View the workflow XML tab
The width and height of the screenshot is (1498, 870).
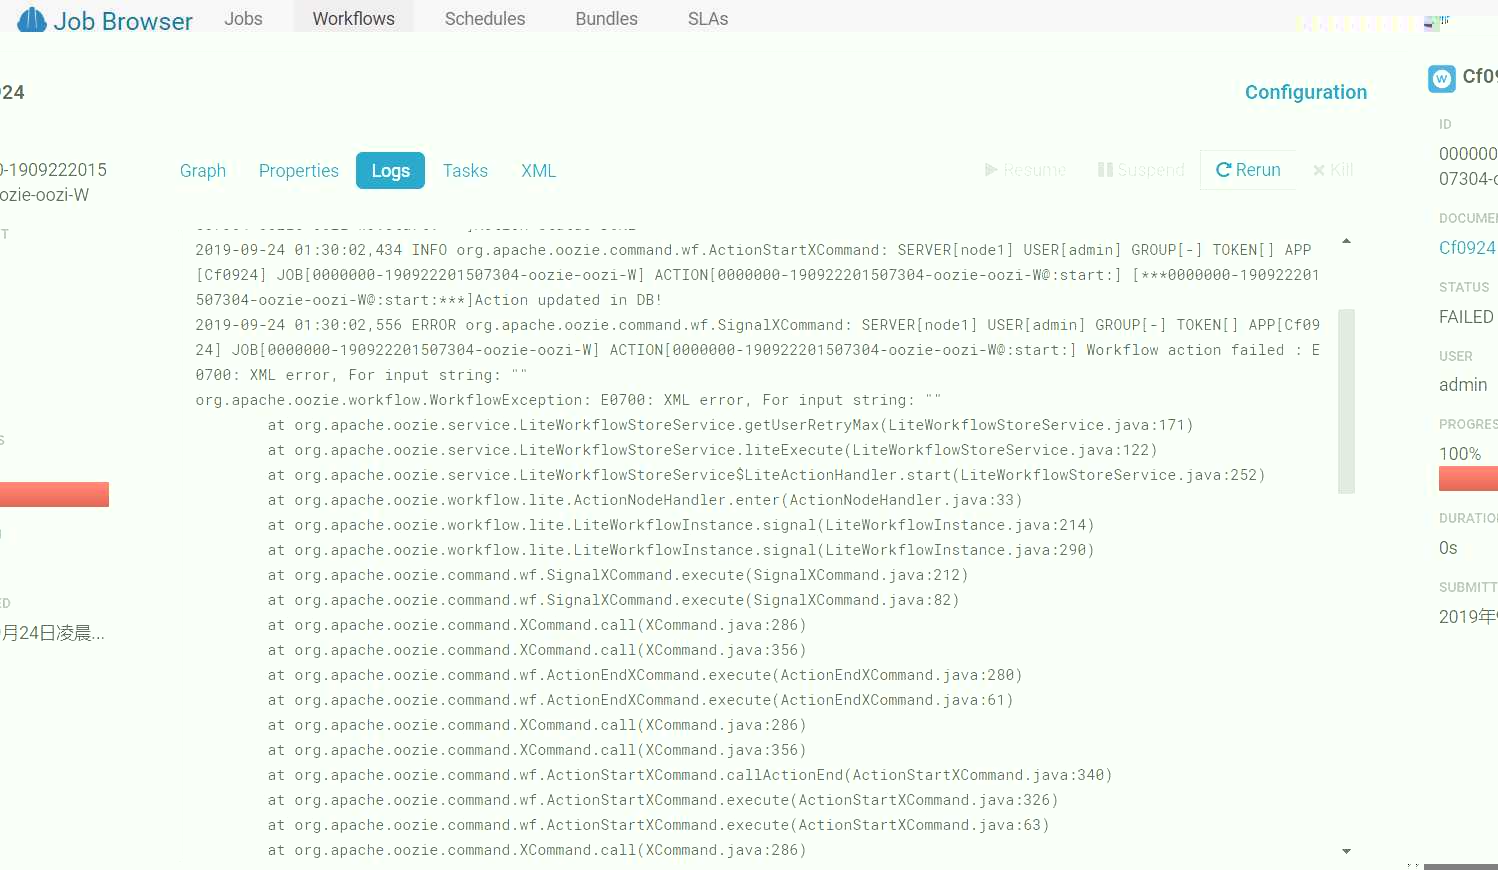(538, 171)
